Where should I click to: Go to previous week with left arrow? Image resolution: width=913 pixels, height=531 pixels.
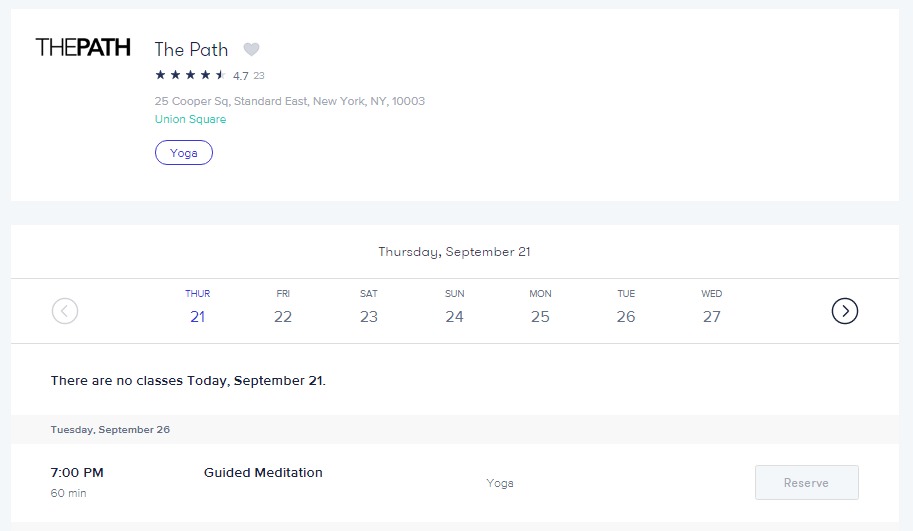[x=65, y=311]
